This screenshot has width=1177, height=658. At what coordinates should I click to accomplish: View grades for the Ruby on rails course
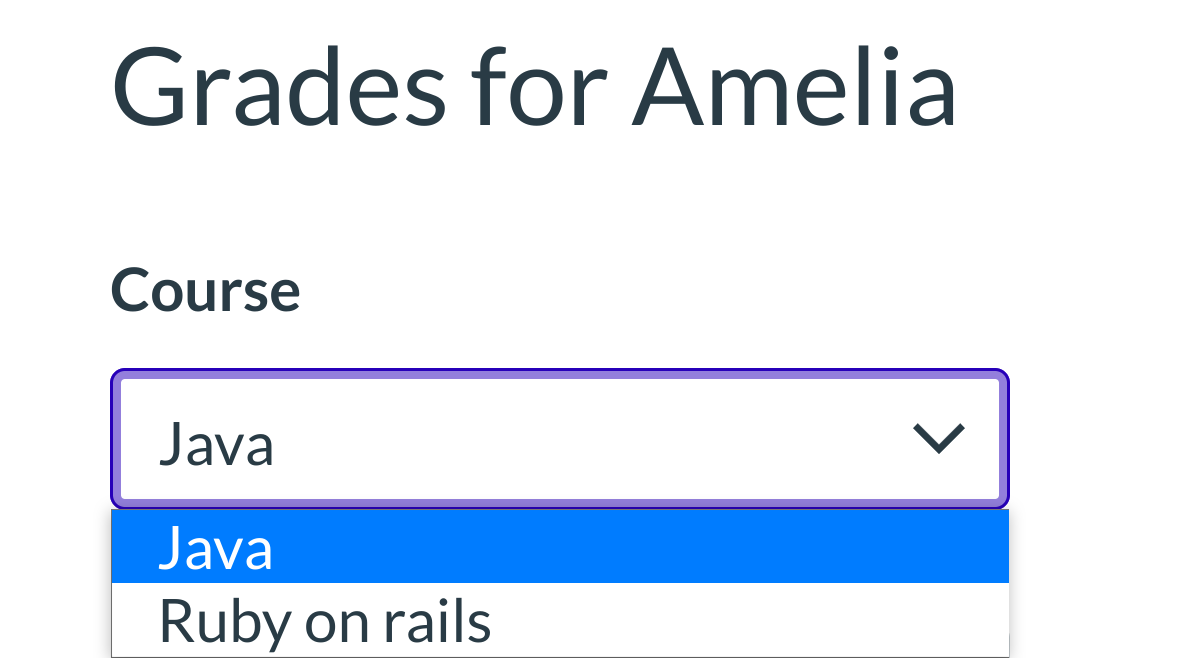click(x=559, y=621)
